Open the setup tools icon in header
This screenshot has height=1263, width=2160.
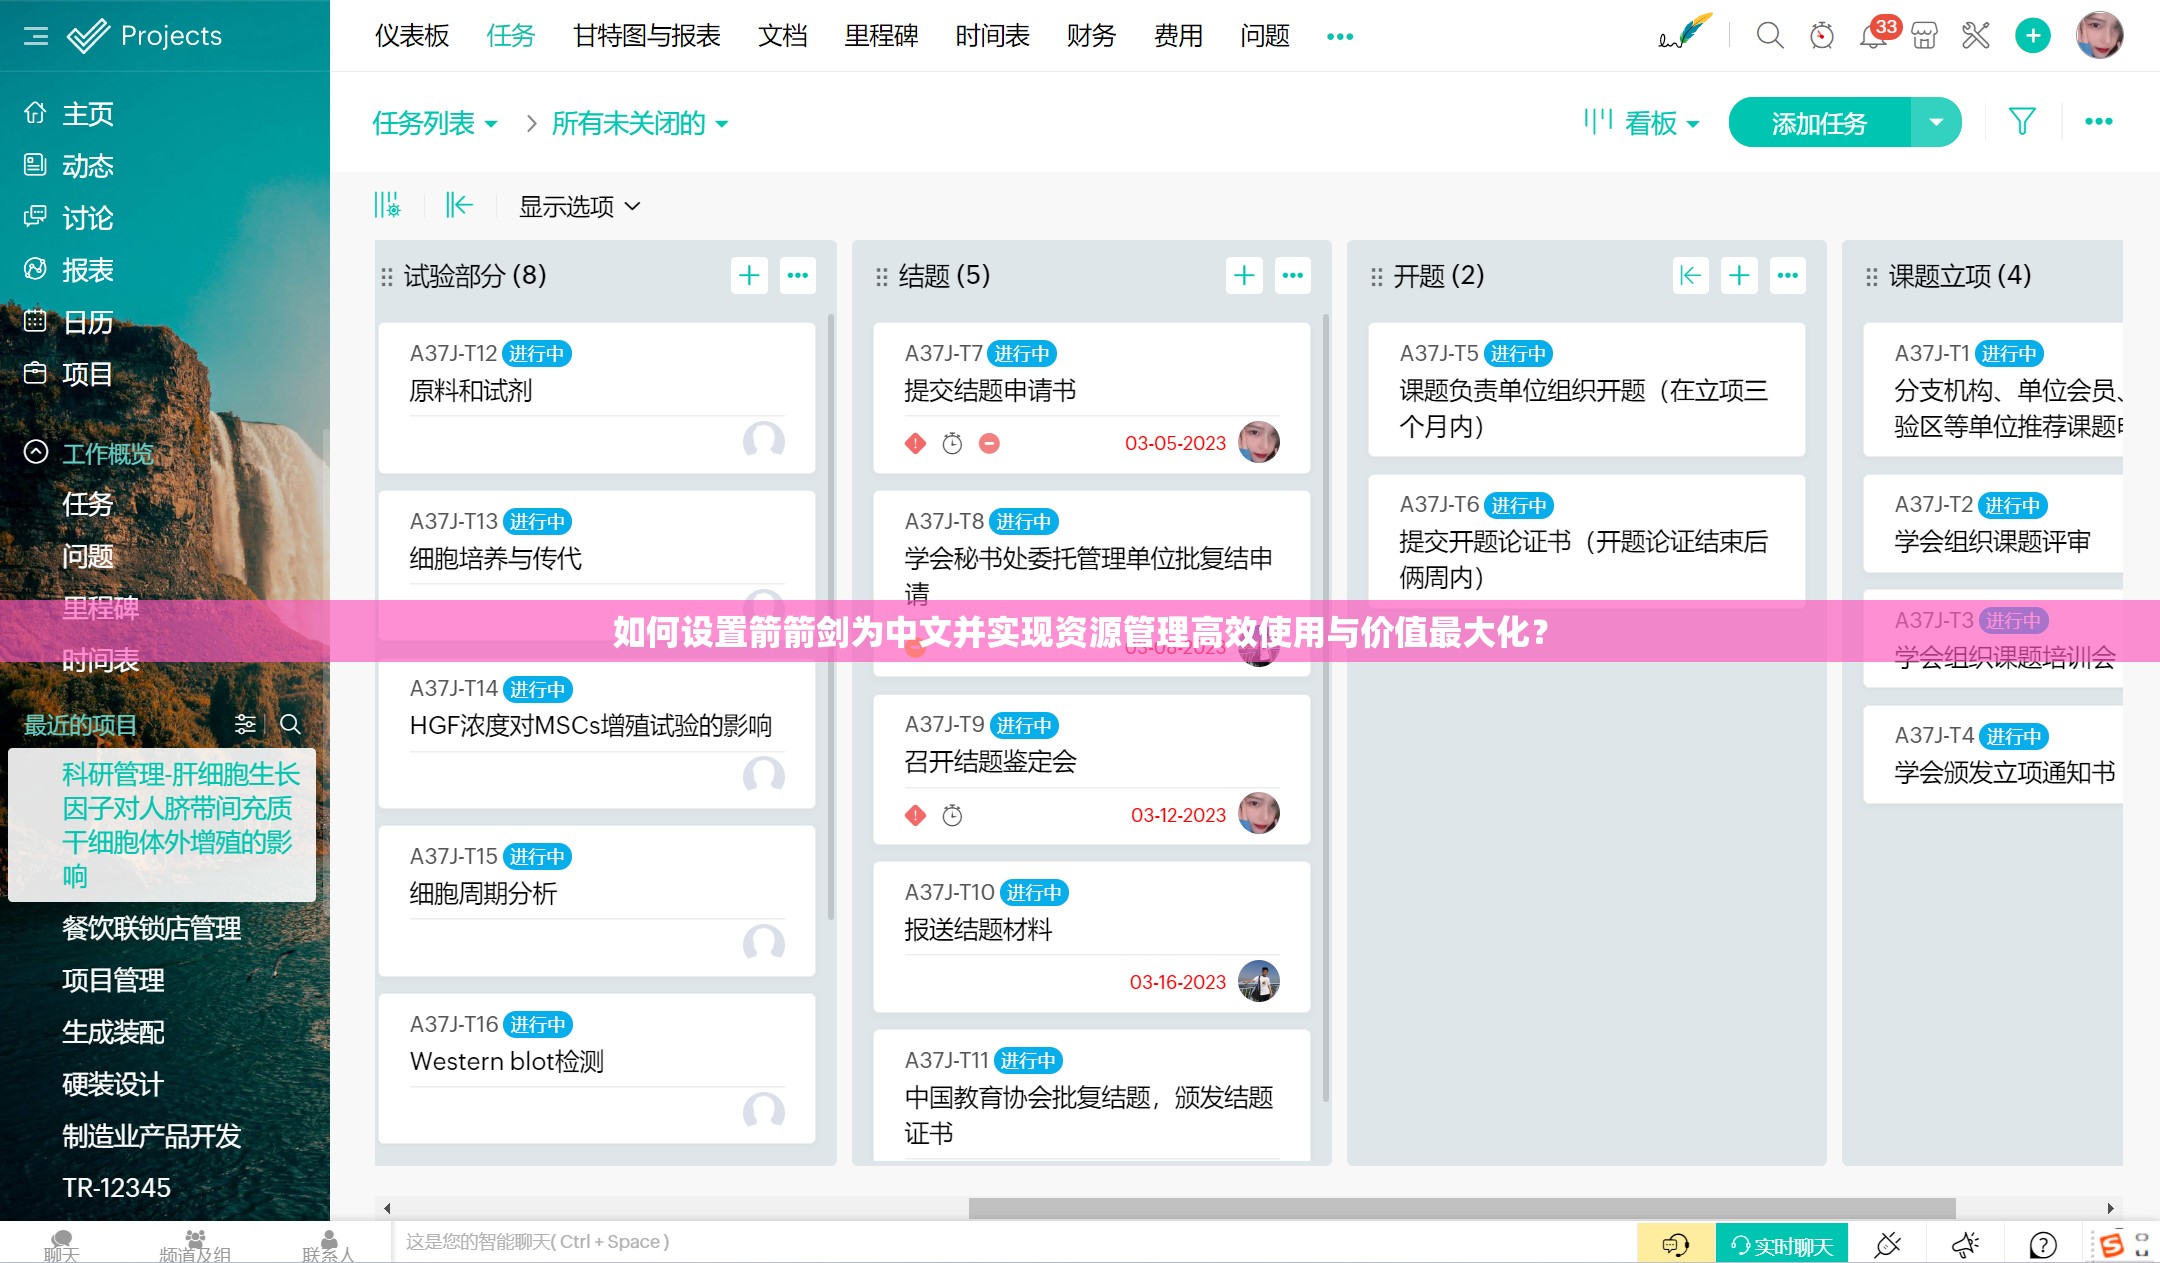pyautogui.click(x=1976, y=36)
